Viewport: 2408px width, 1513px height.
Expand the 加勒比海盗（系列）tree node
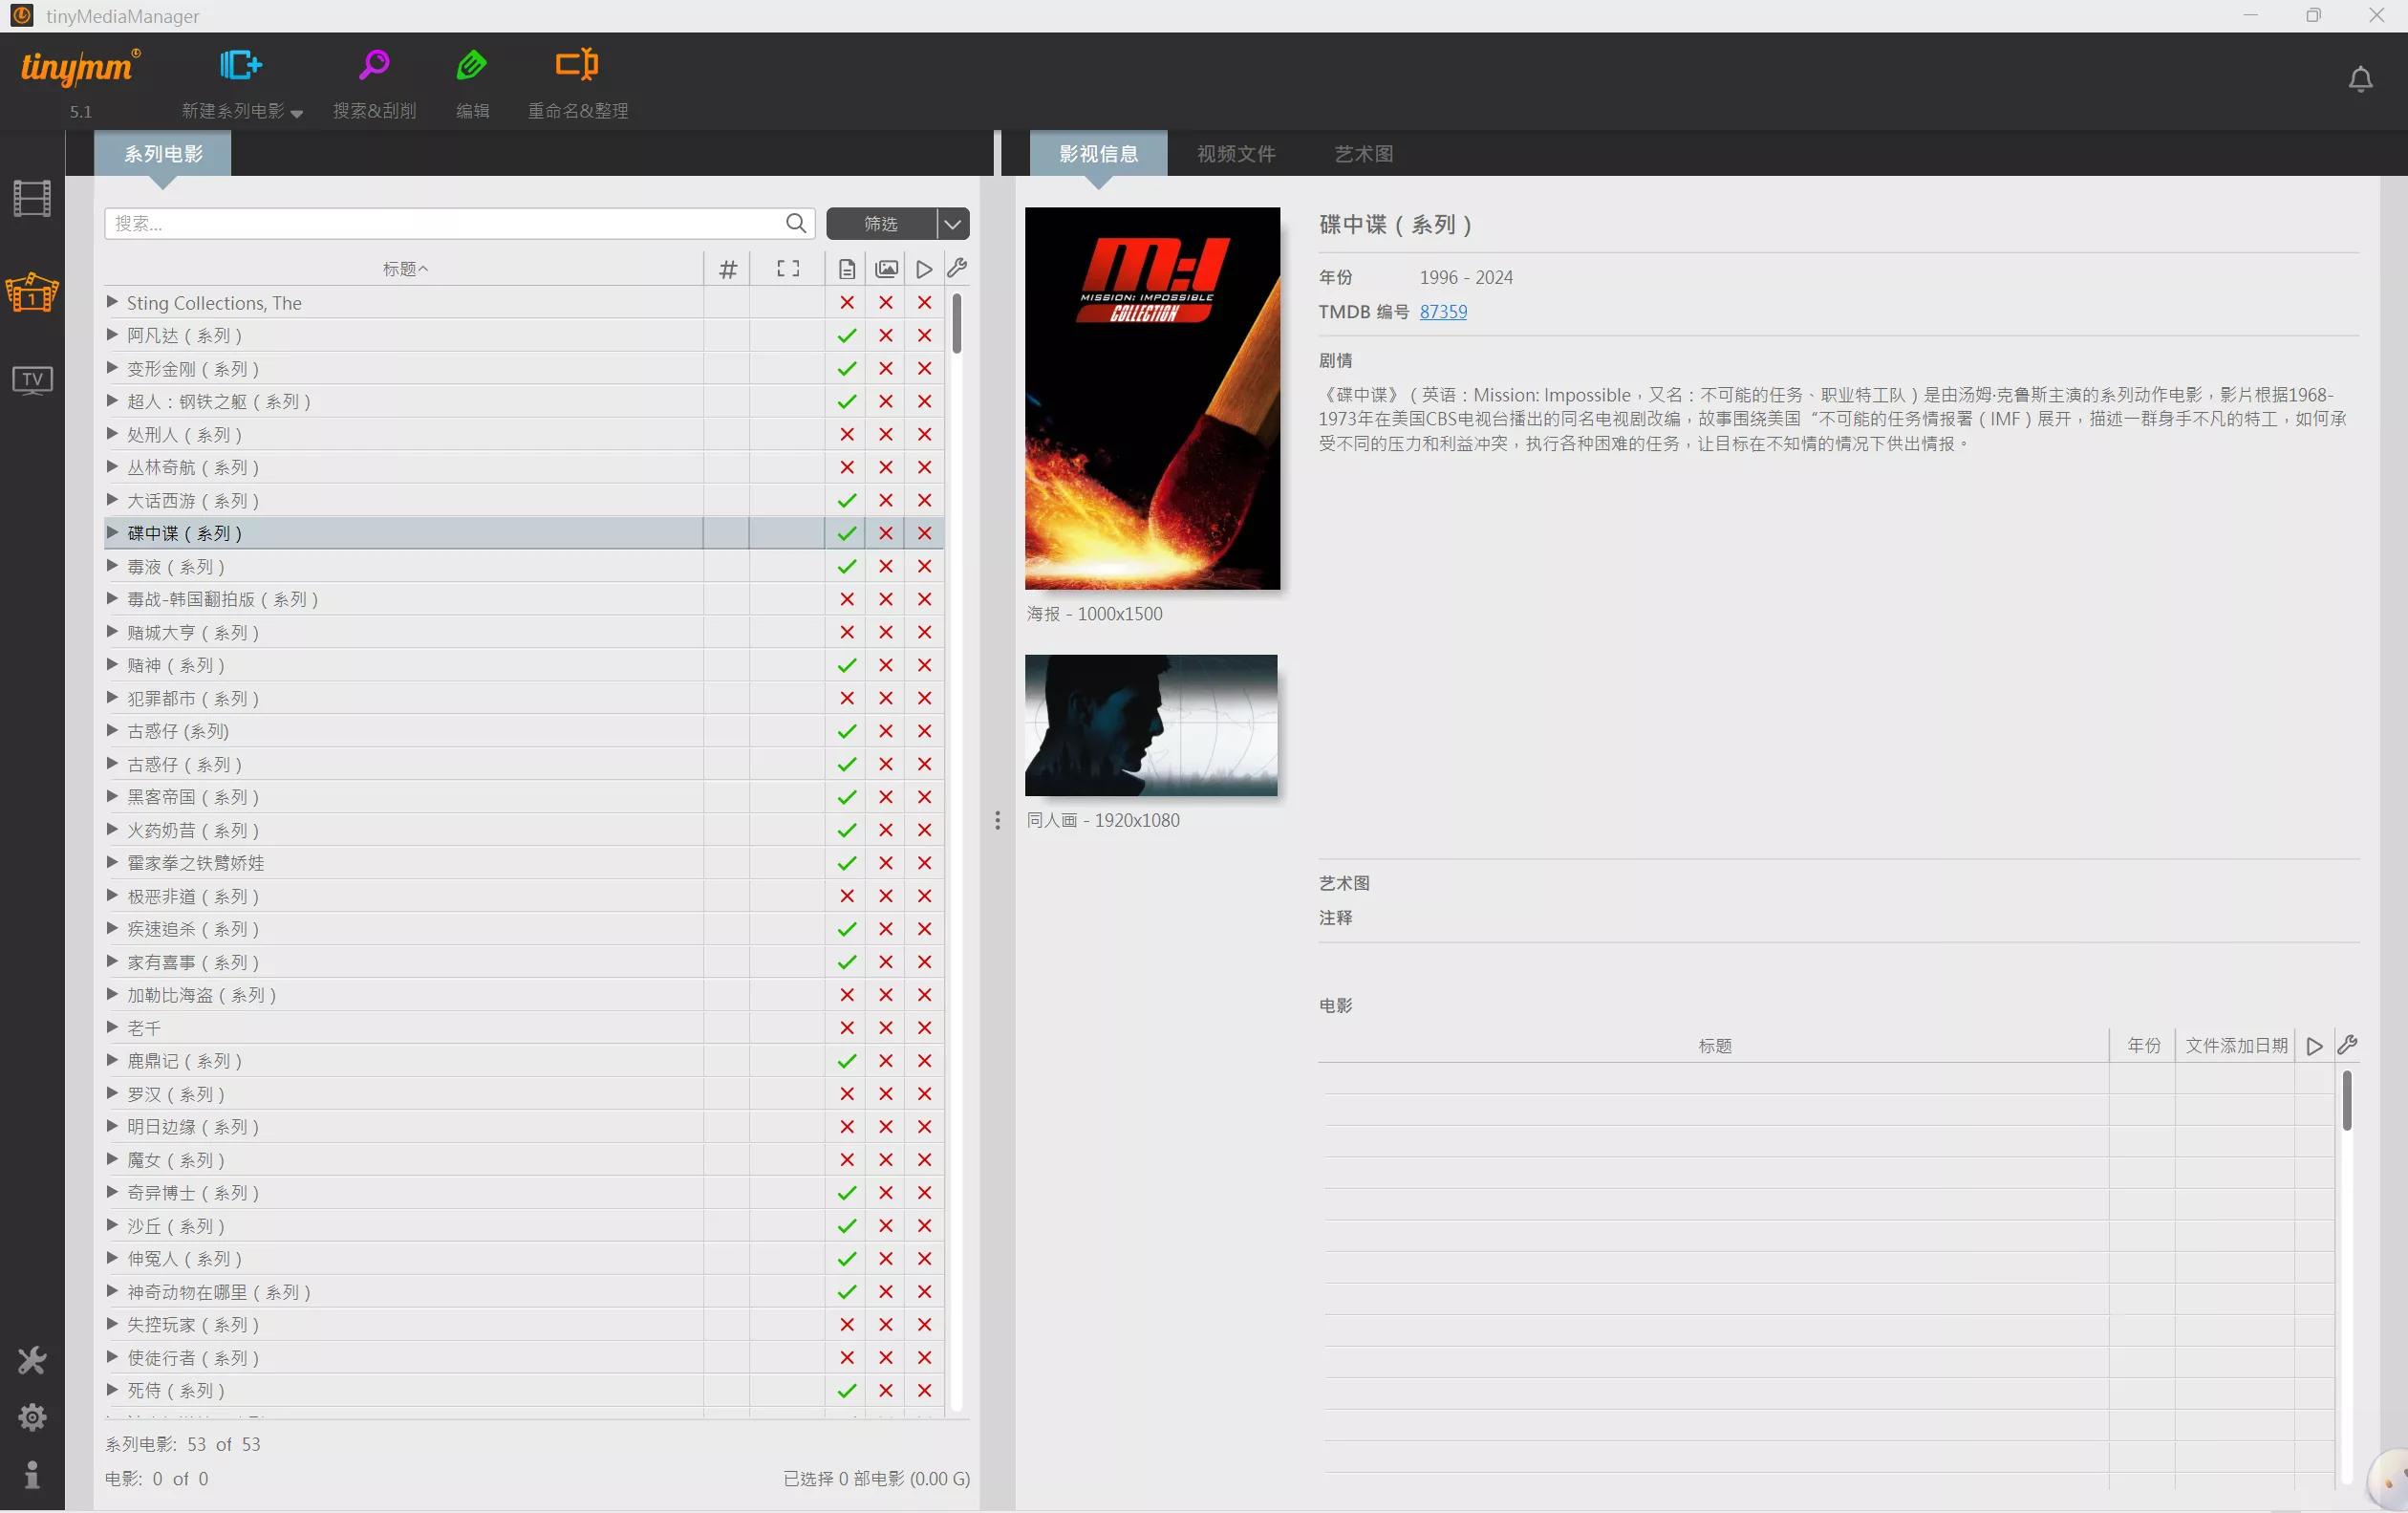(112, 994)
